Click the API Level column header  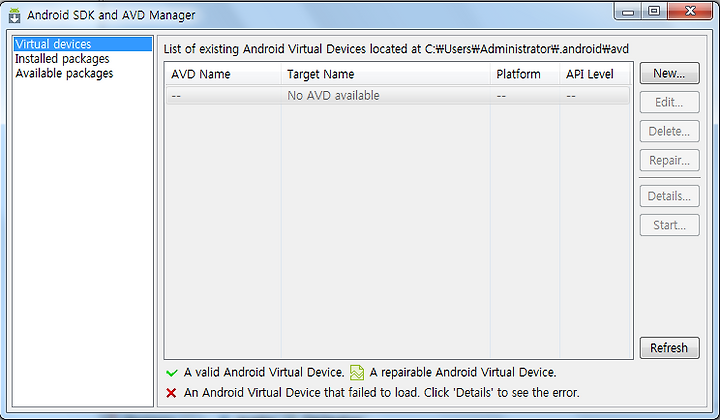595,74
